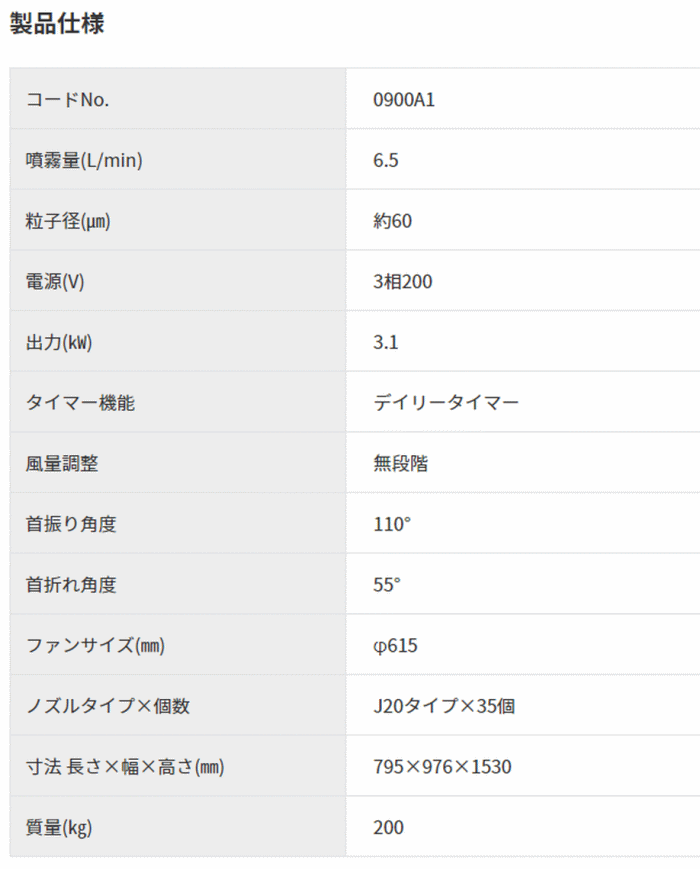Viewport: 700px width, 869px height.
Task: Click the コードNo. label cell
Action: [x=68, y=99]
